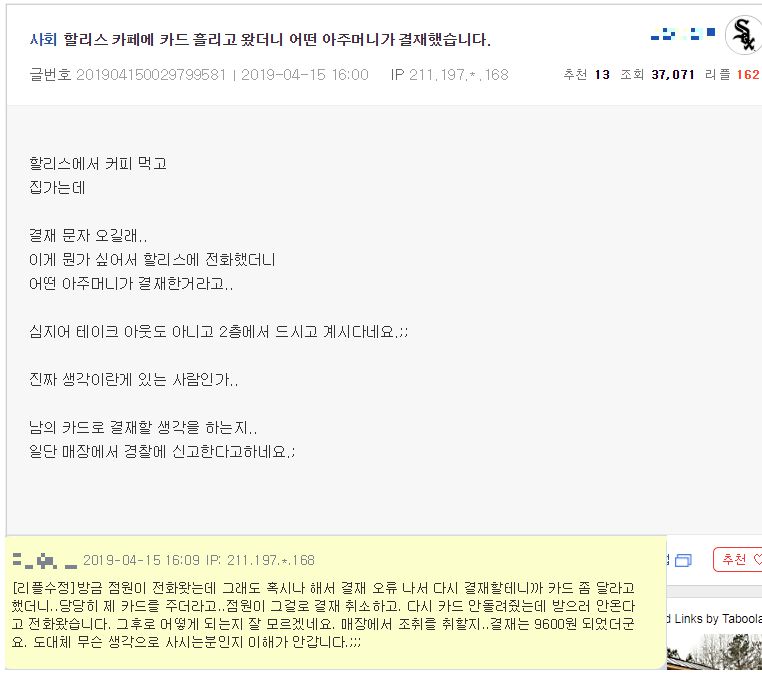This screenshot has width=762, height=682.
Task: Click the 리플 162 reply count
Action: pos(732,74)
